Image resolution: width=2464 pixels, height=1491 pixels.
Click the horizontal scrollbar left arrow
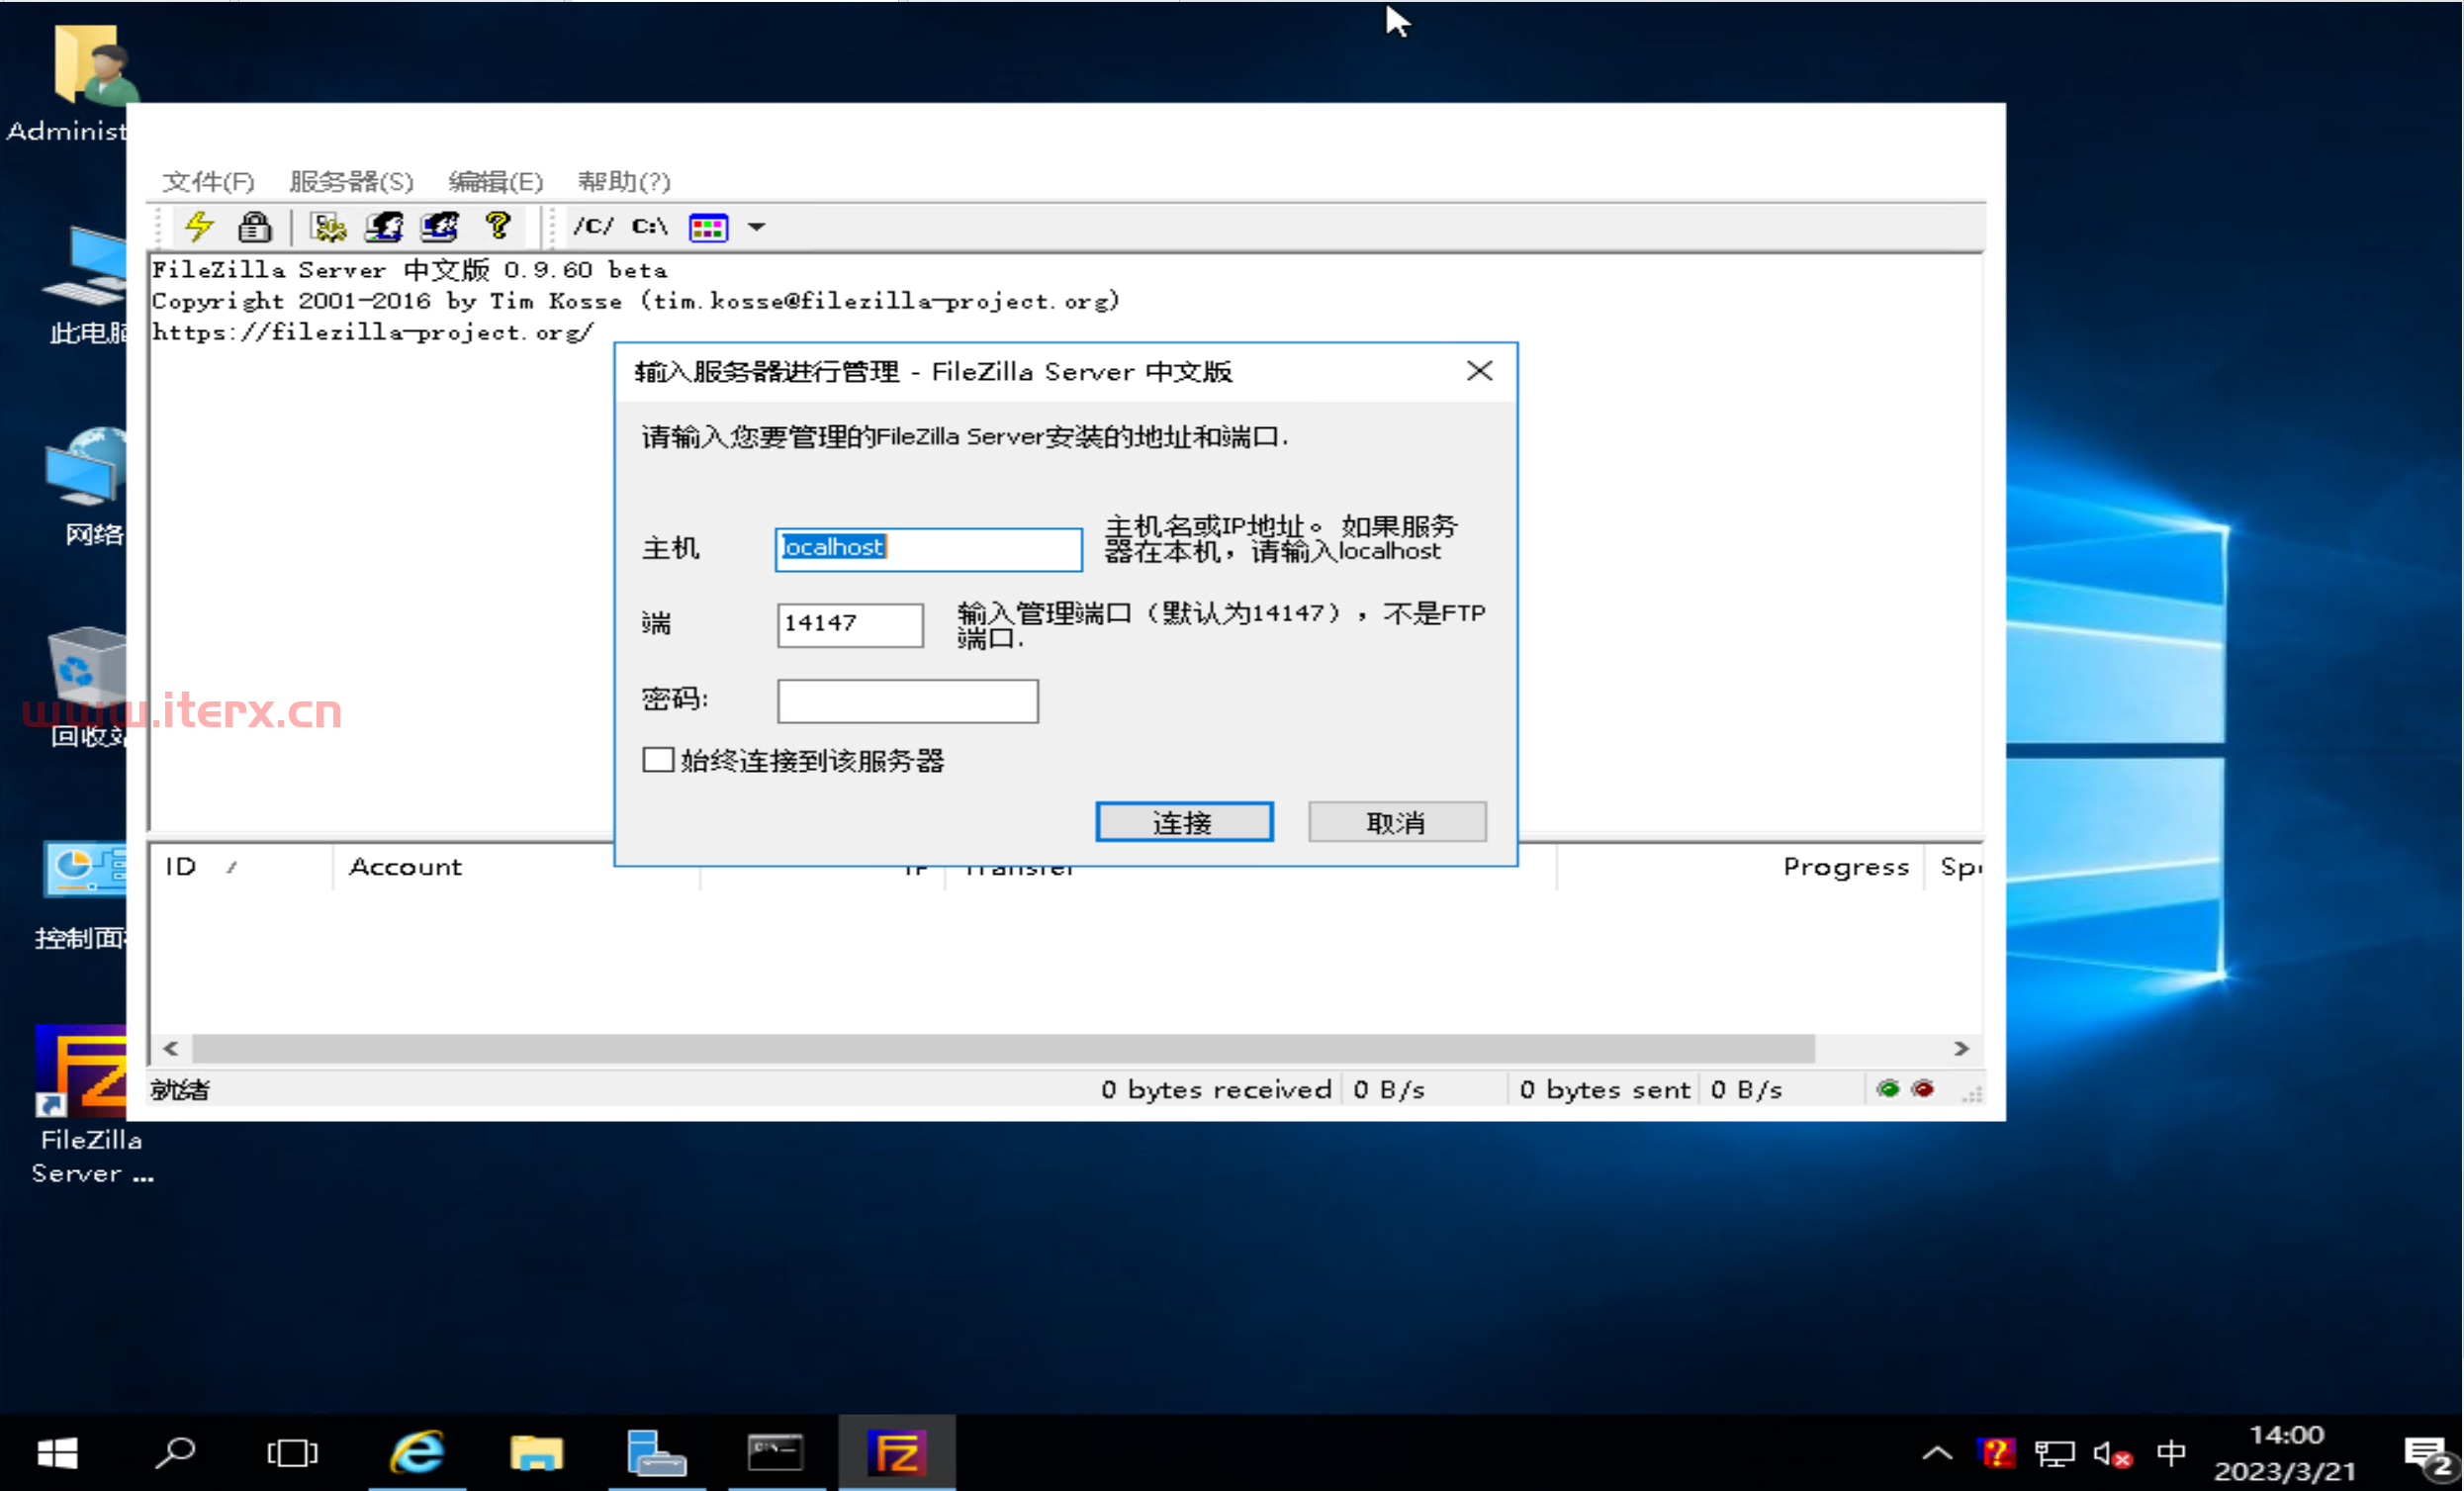pyautogui.click(x=171, y=1048)
